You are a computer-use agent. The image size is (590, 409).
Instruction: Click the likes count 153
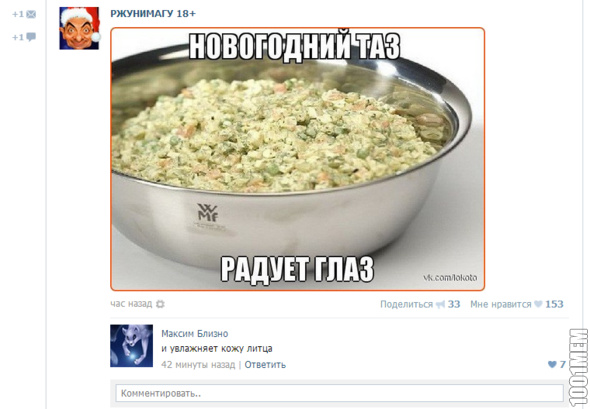pyautogui.click(x=554, y=304)
